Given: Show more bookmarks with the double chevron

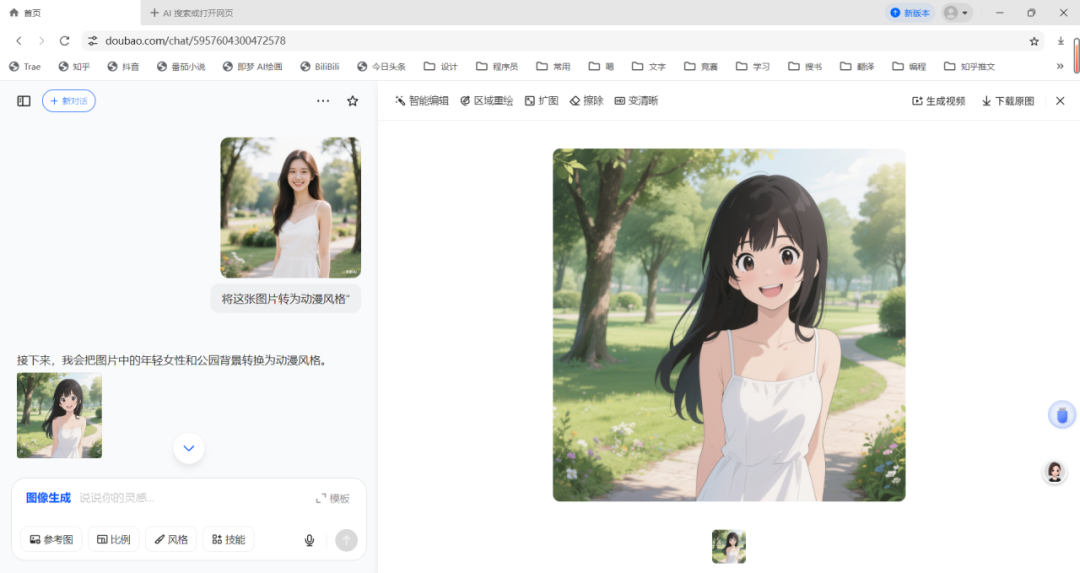Looking at the screenshot, I should [x=1059, y=66].
